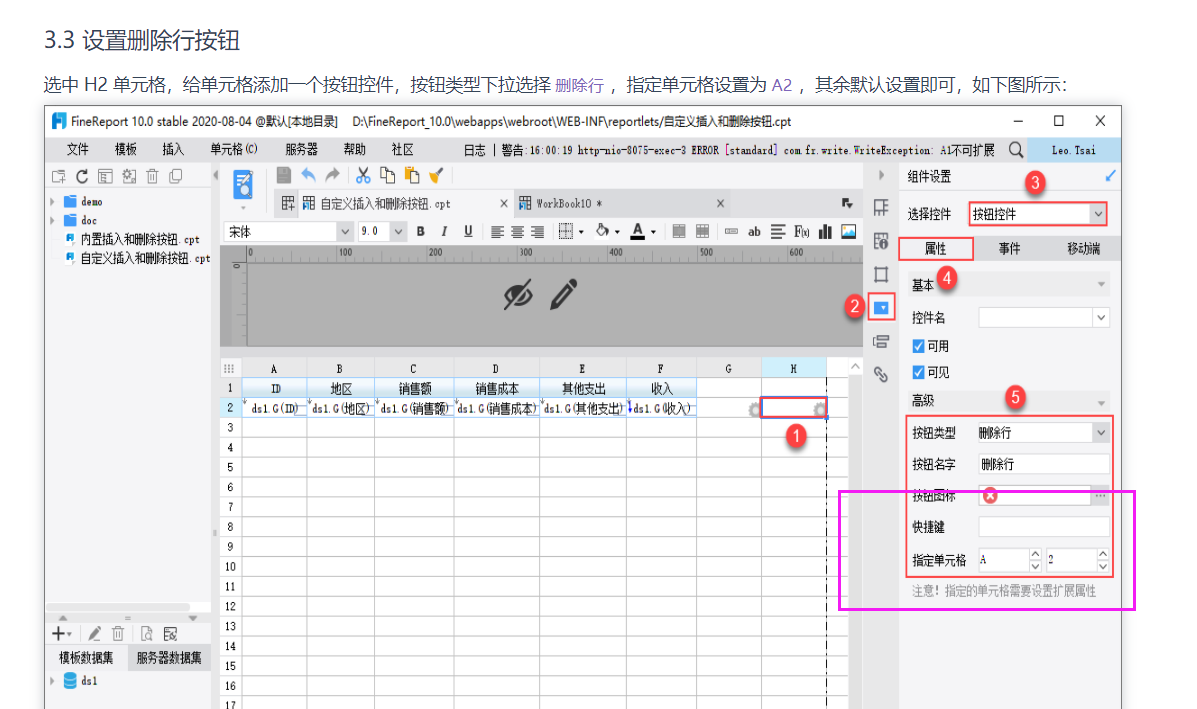
Task: Toggle bold formatting button
Action: (x=421, y=232)
